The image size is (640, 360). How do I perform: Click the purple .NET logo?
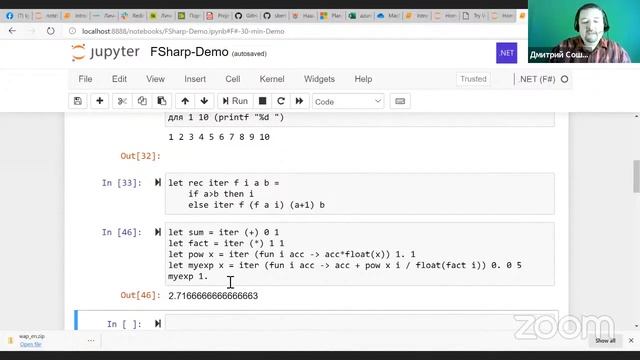(507, 53)
